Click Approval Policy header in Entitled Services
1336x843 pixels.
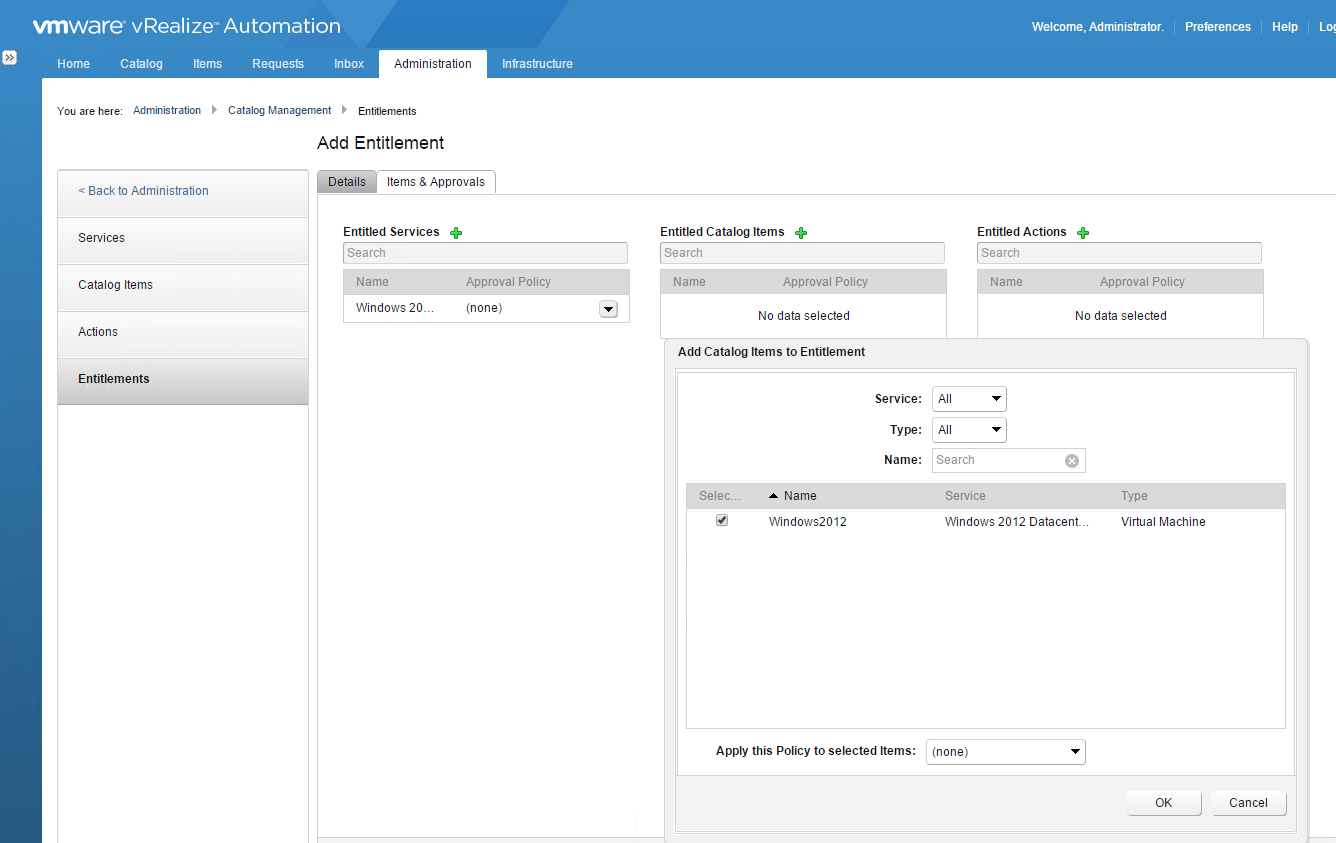(x=508, y=282)
